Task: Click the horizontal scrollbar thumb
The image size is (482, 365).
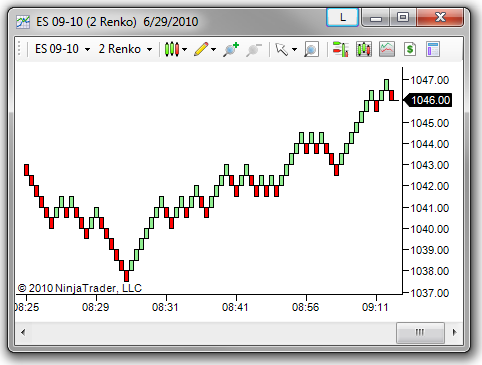Action: (420, 332)
